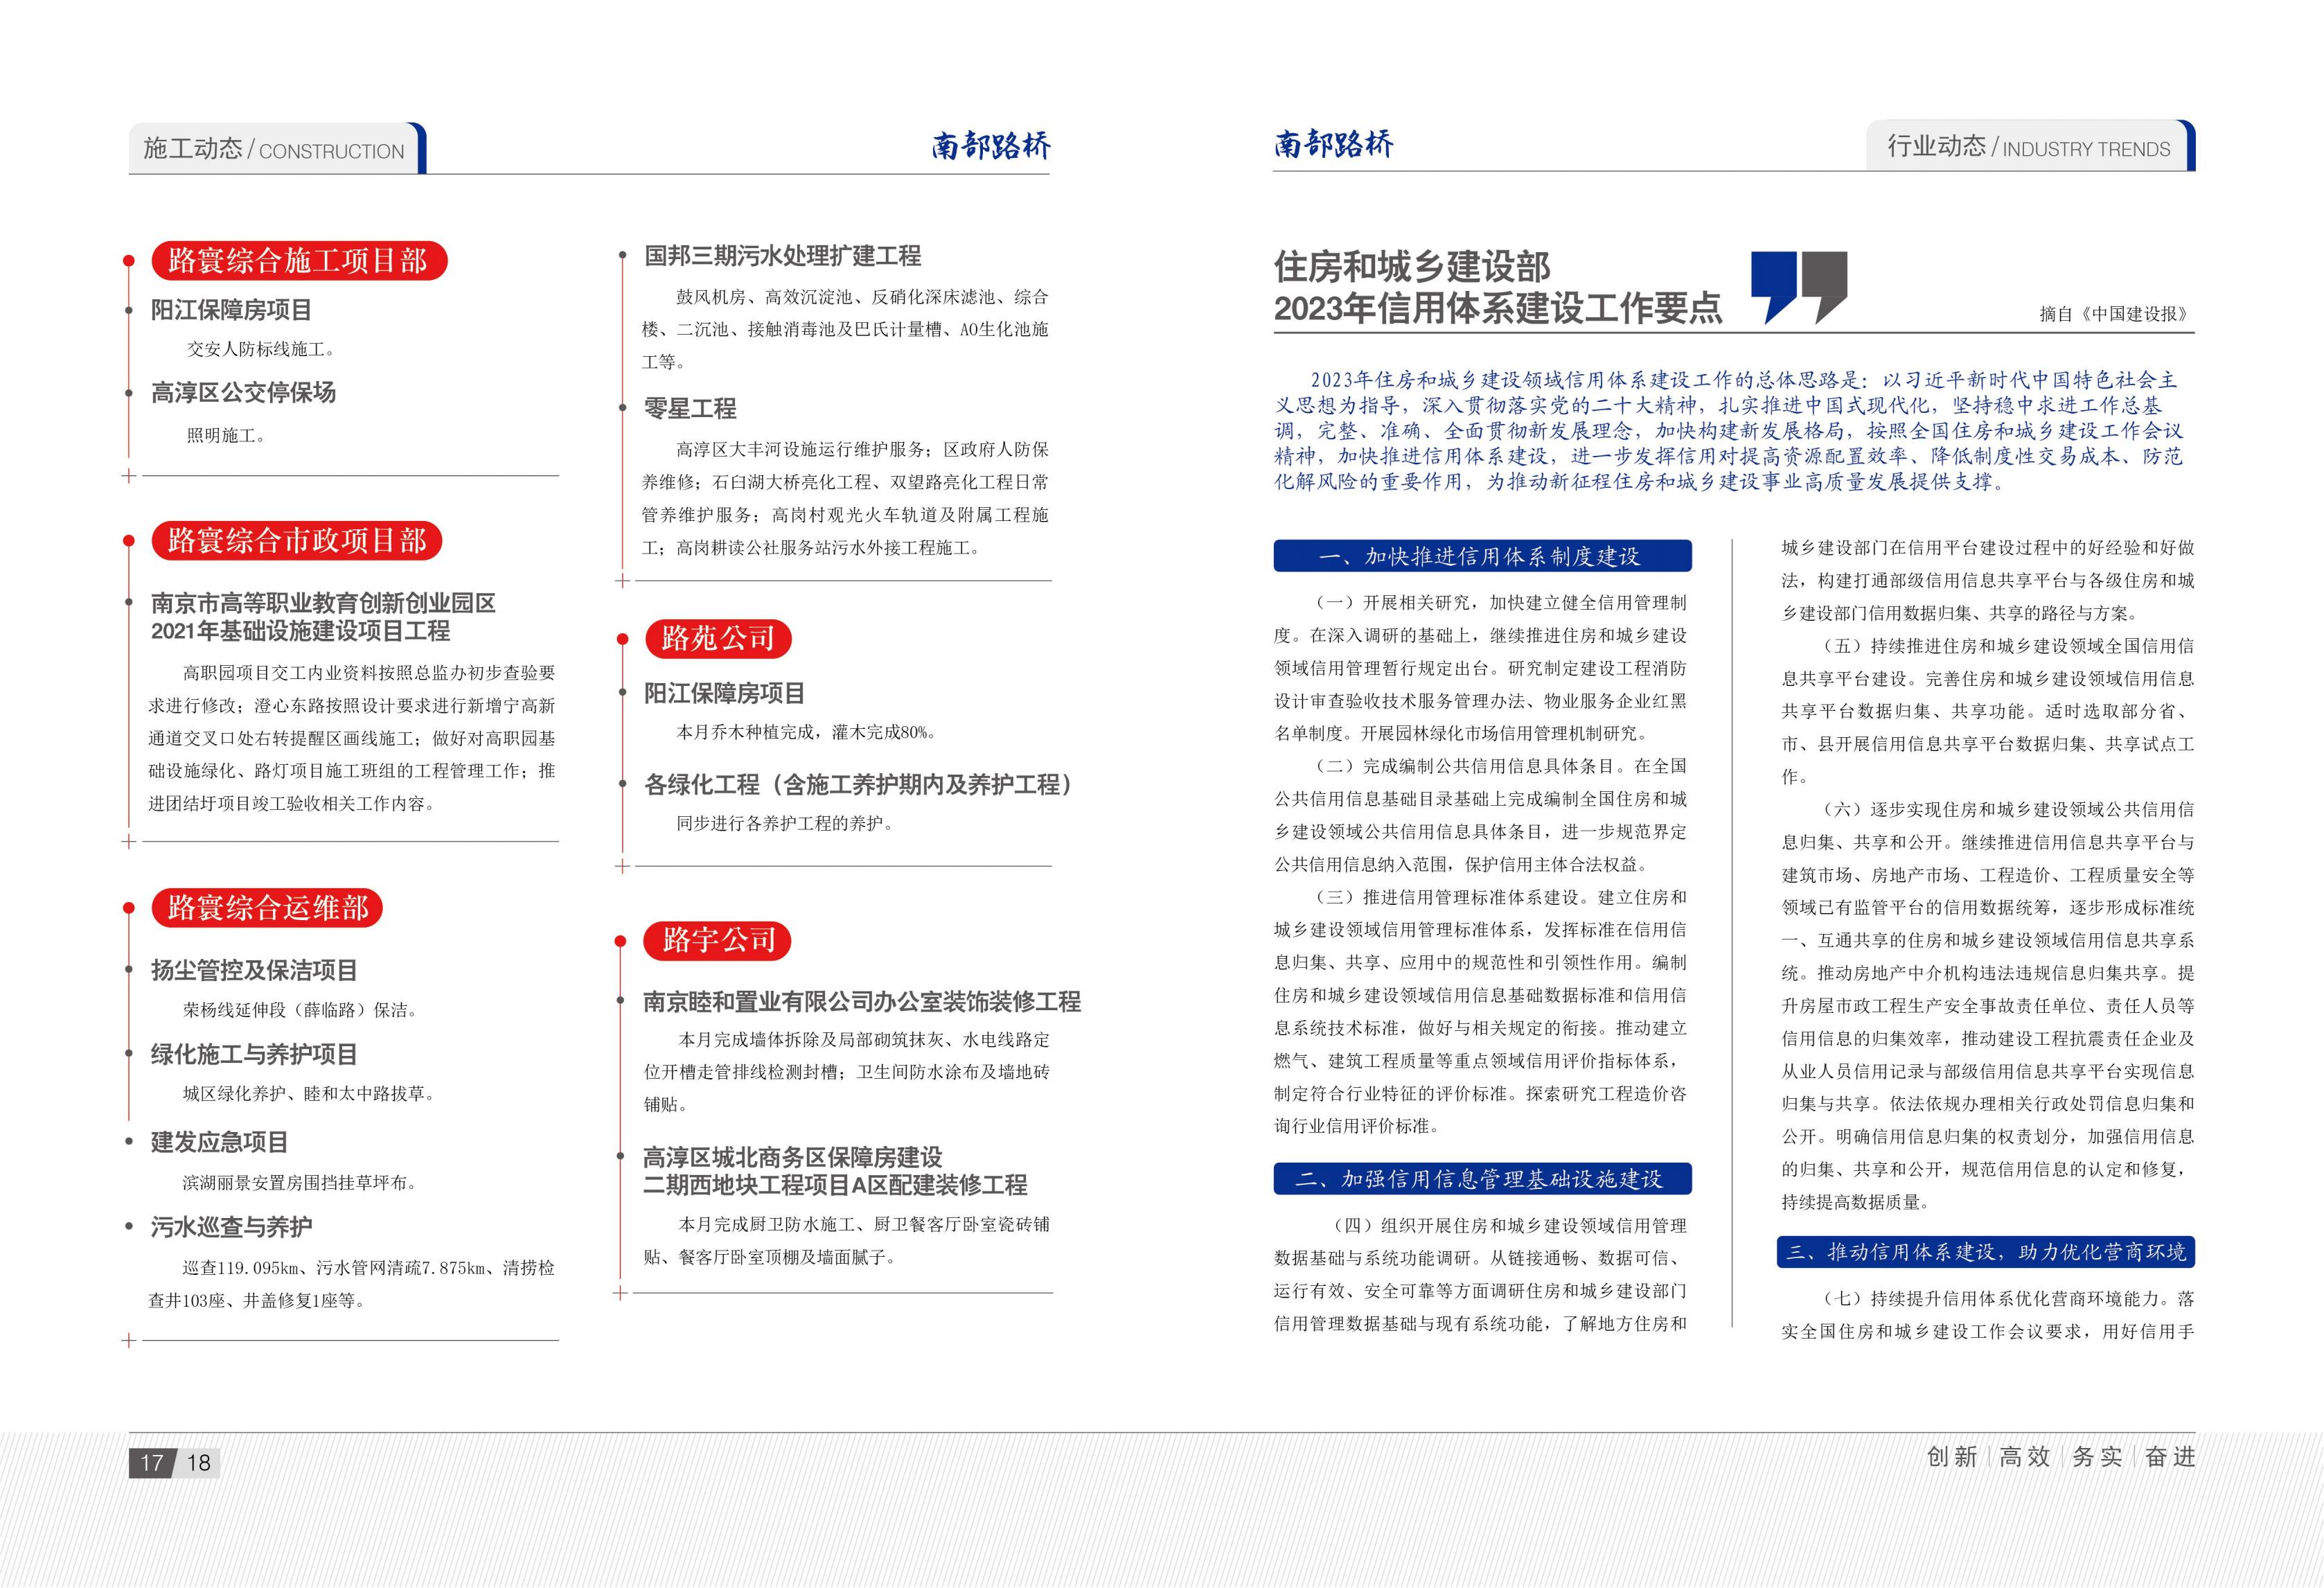The image size is (2324, 1588).
Task: Click the footer word 奋进
Action: (2170, 1457)
